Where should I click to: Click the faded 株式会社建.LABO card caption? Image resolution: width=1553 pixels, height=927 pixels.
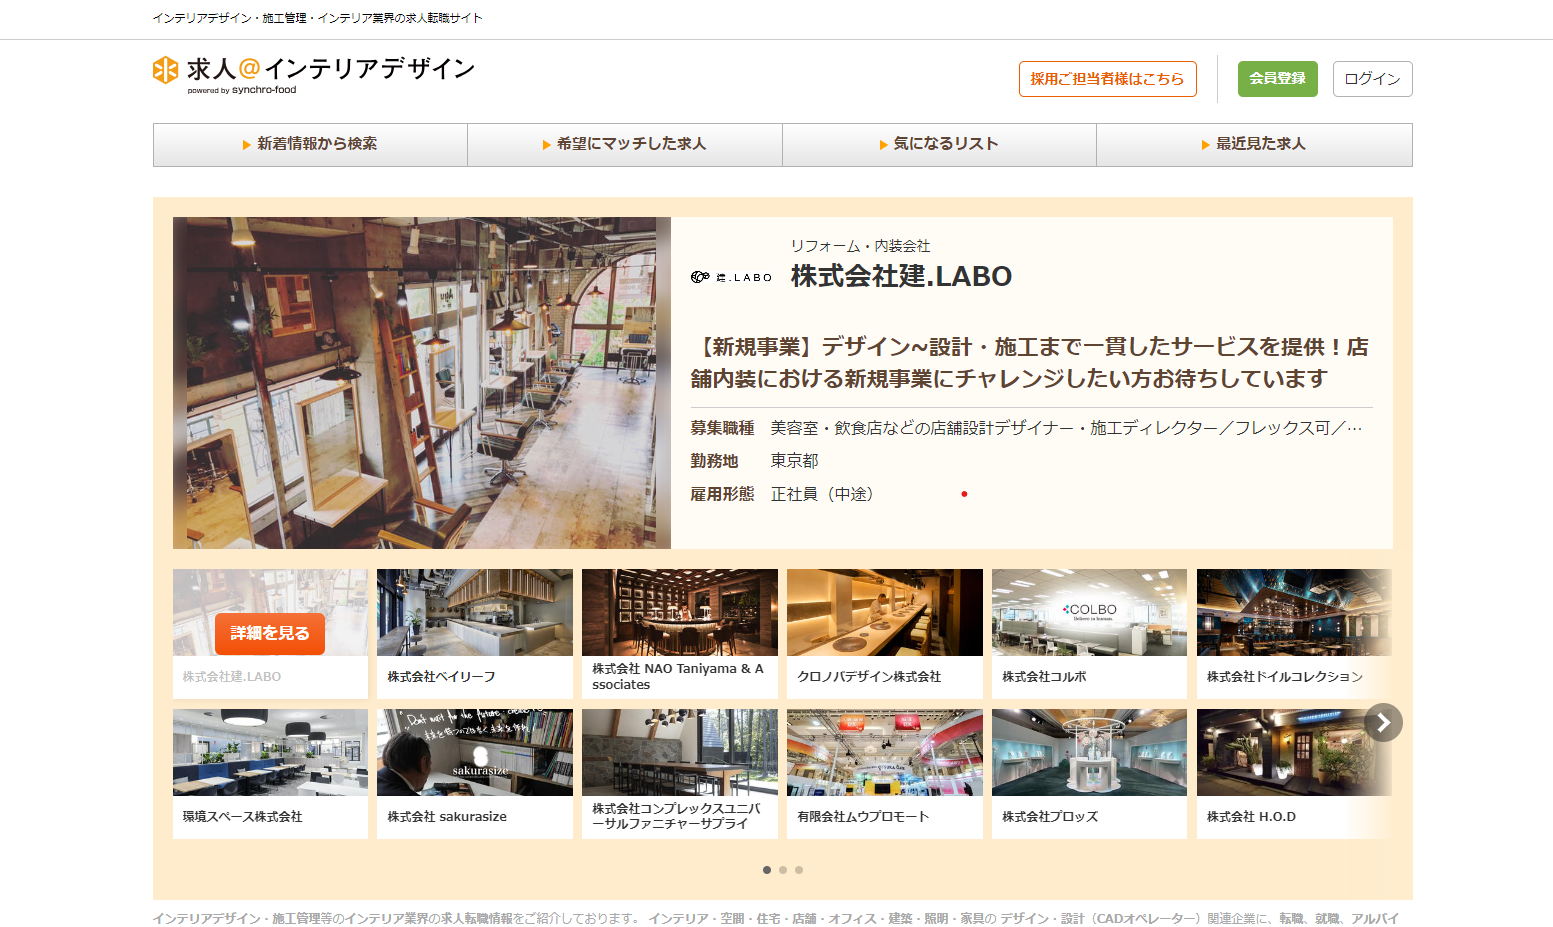click(232, 677)
